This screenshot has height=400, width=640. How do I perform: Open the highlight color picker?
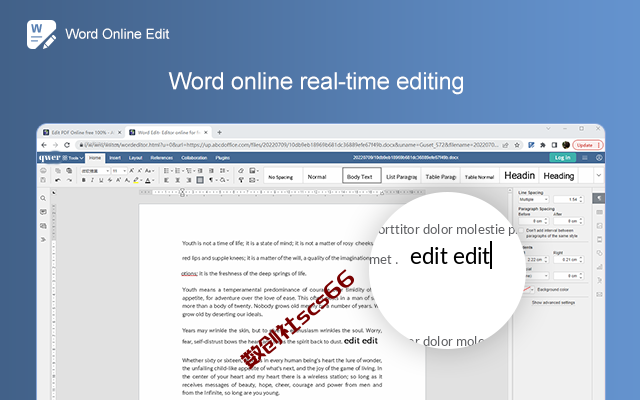click(x=138, y=180)
